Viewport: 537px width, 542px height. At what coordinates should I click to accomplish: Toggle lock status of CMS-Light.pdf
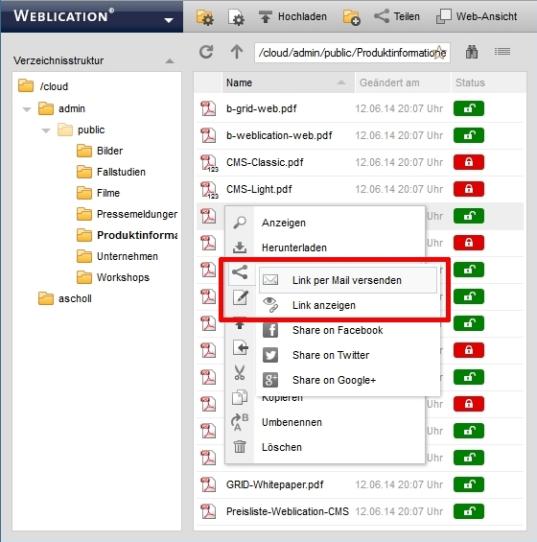(469, 189)
